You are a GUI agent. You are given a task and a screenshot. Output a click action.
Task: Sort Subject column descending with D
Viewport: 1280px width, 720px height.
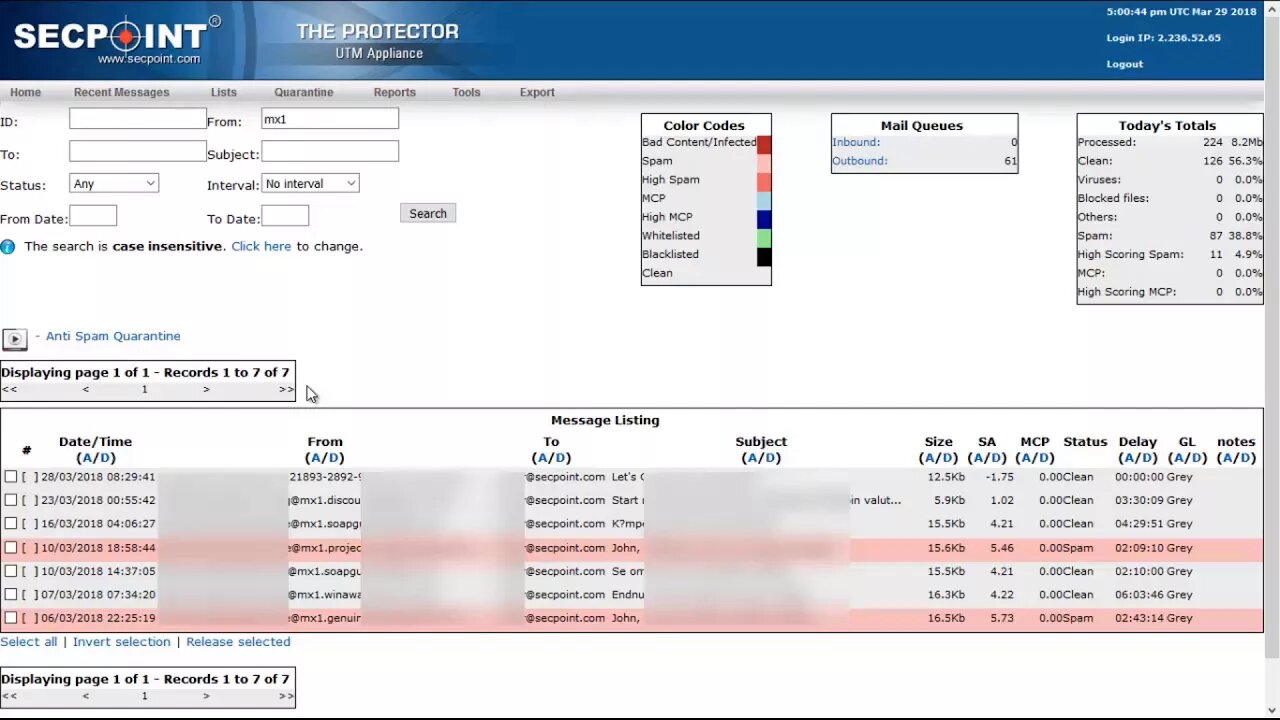769,458
